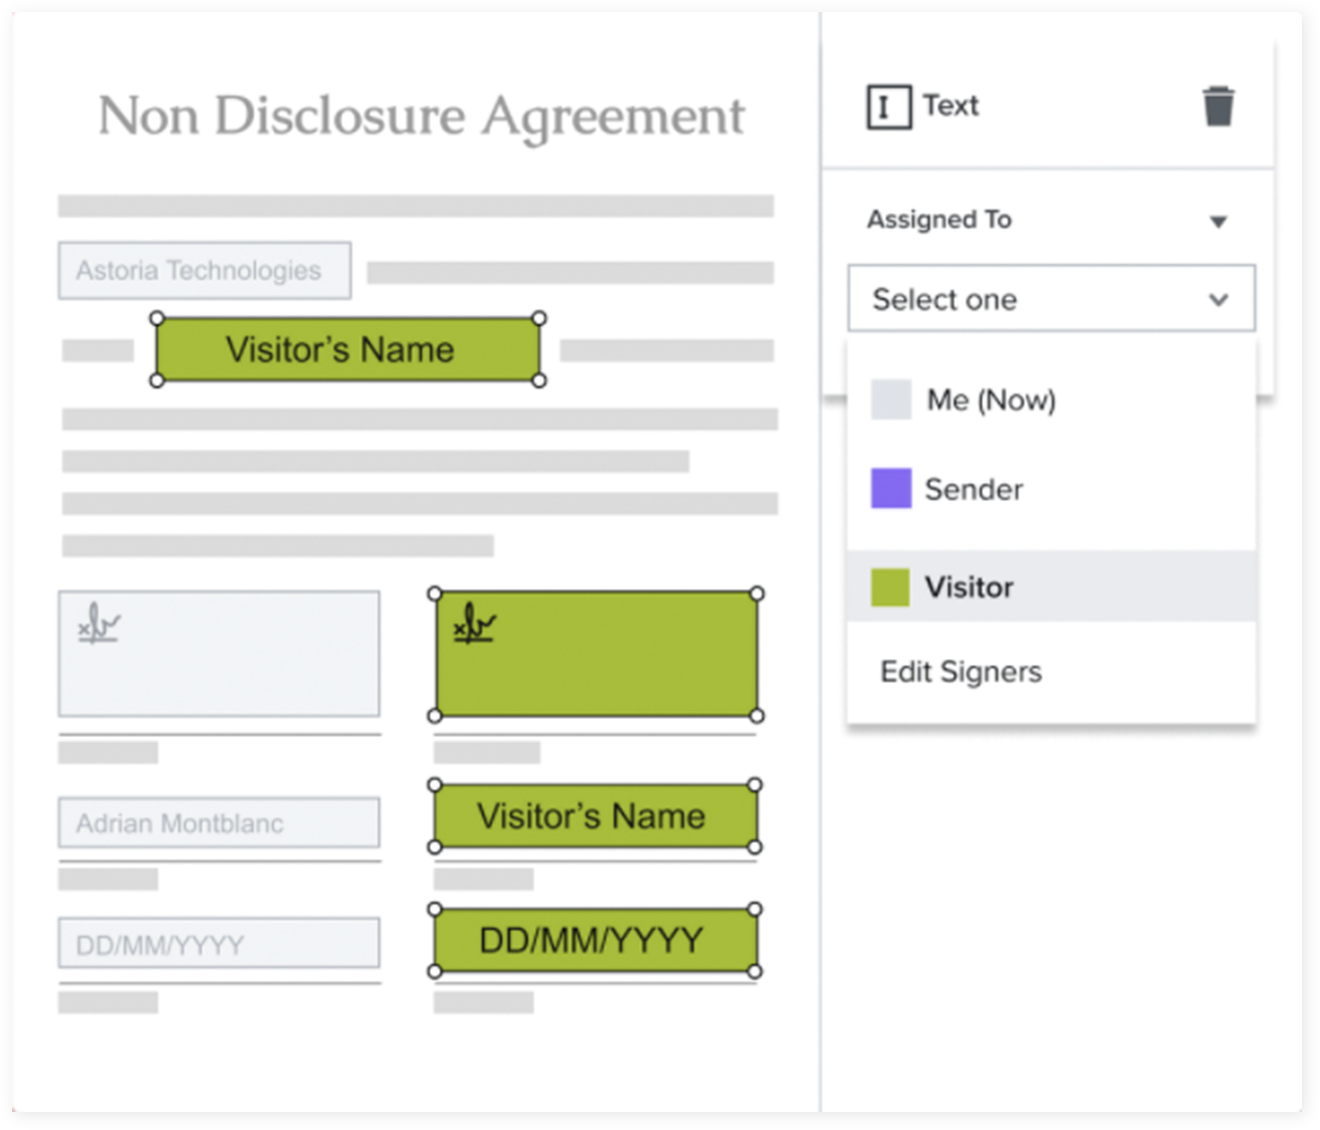Click the Select one chevron arrow

click(x=1218, y=299)
